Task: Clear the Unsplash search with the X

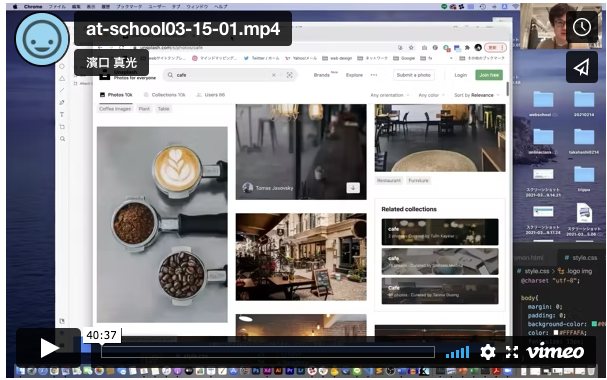Action: [x=274, y=75]
